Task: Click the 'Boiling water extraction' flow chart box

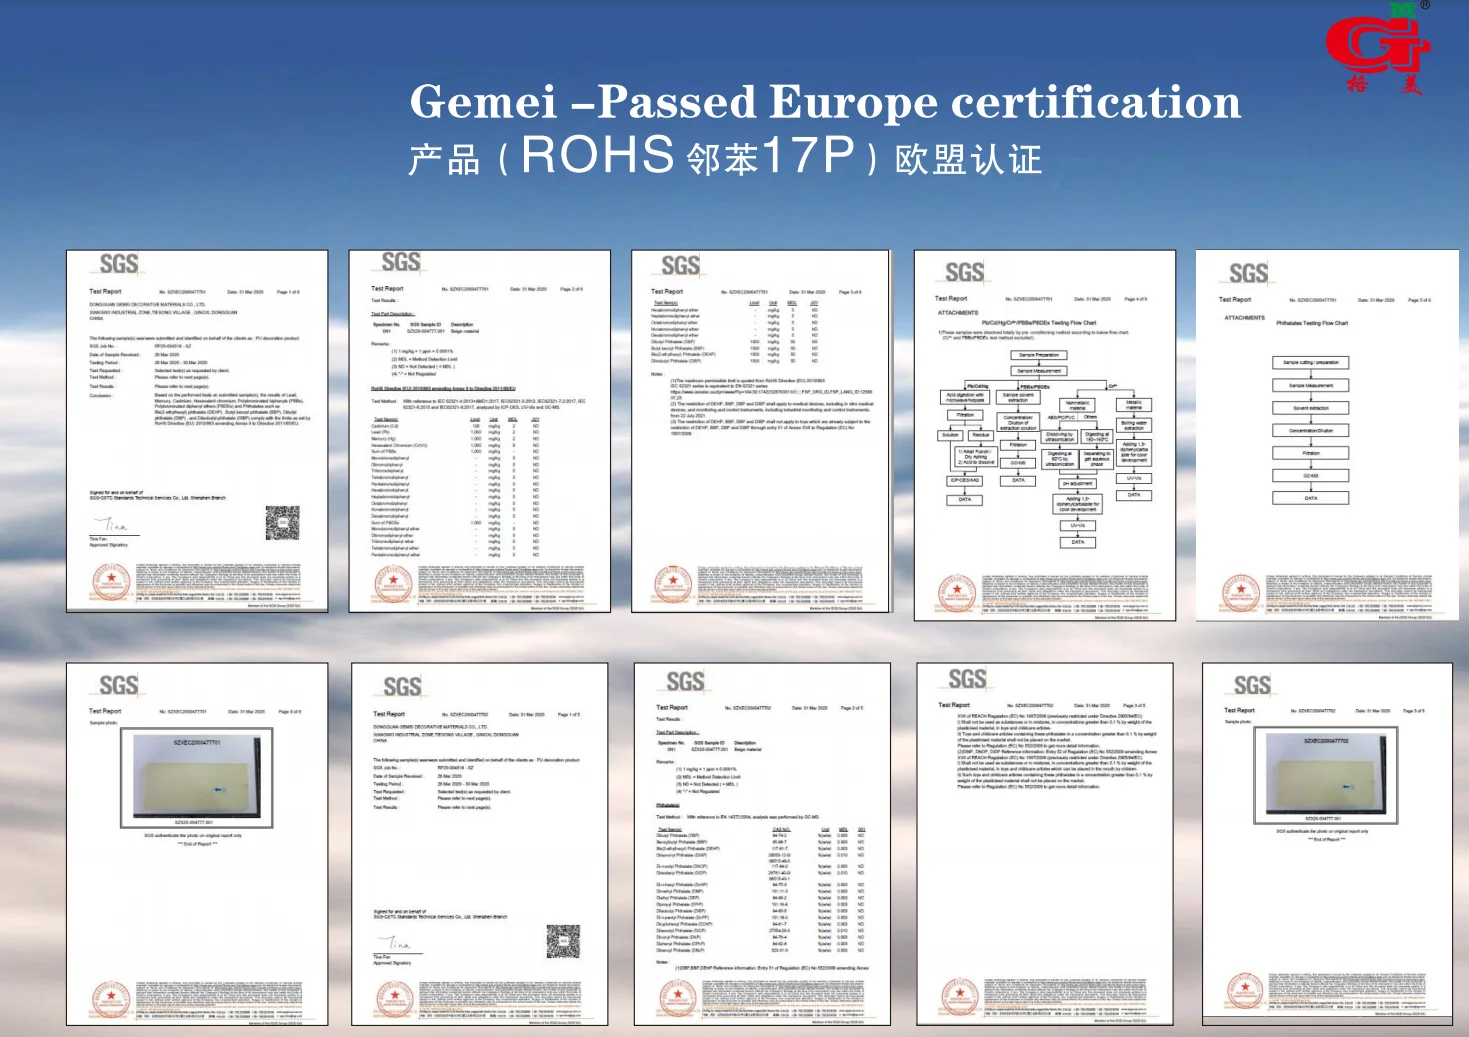Action: point(1134,425)
